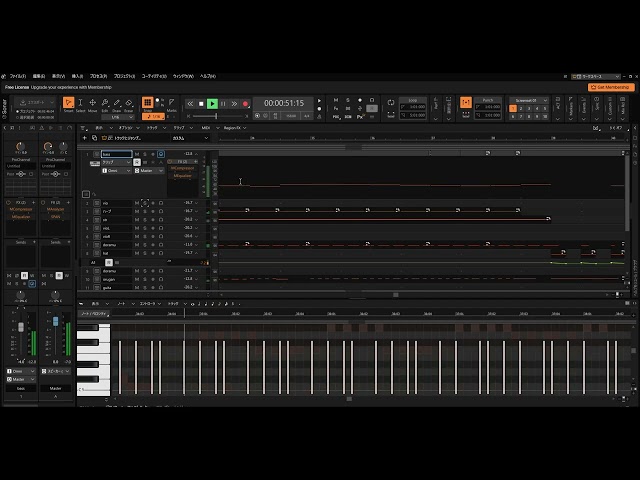Choose the Erase tool
The width and height of the screenshot is (640, 480).
coord(130,103)
